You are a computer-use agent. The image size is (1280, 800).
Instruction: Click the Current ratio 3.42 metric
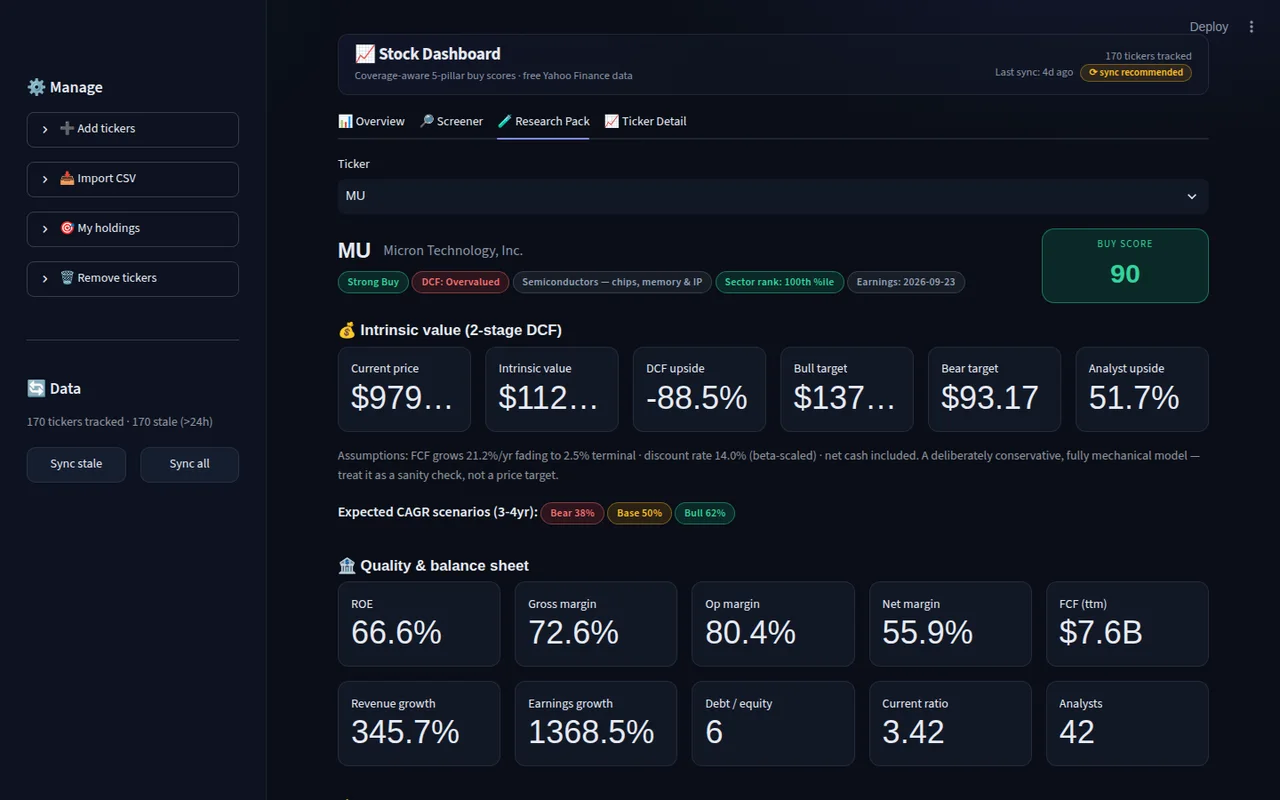[x=950, y=723]
